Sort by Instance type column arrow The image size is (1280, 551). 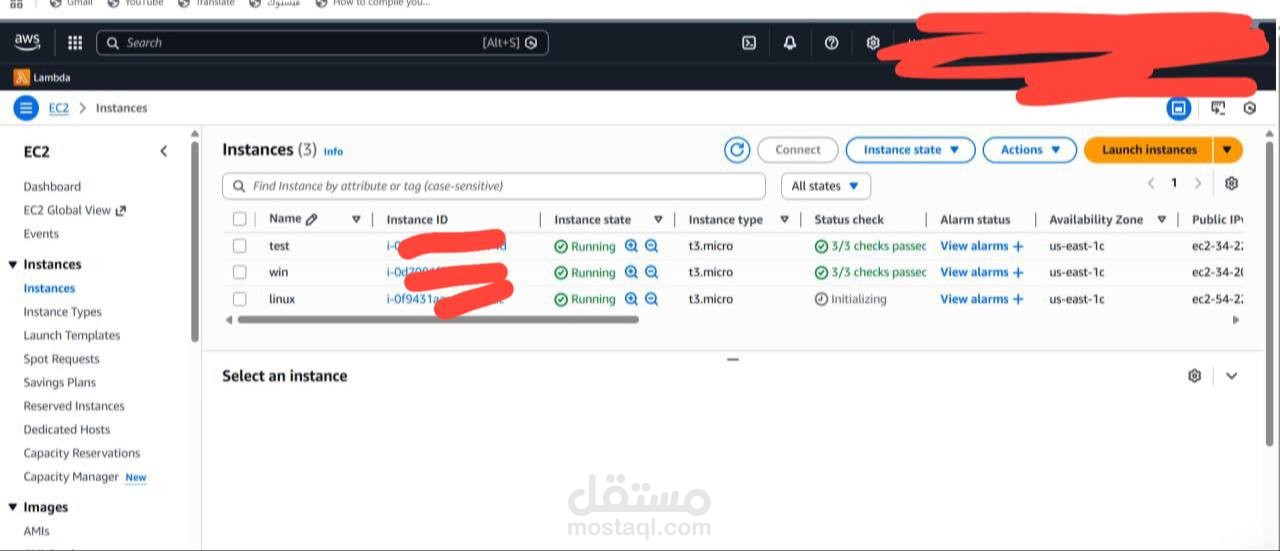tap(784, 219)
